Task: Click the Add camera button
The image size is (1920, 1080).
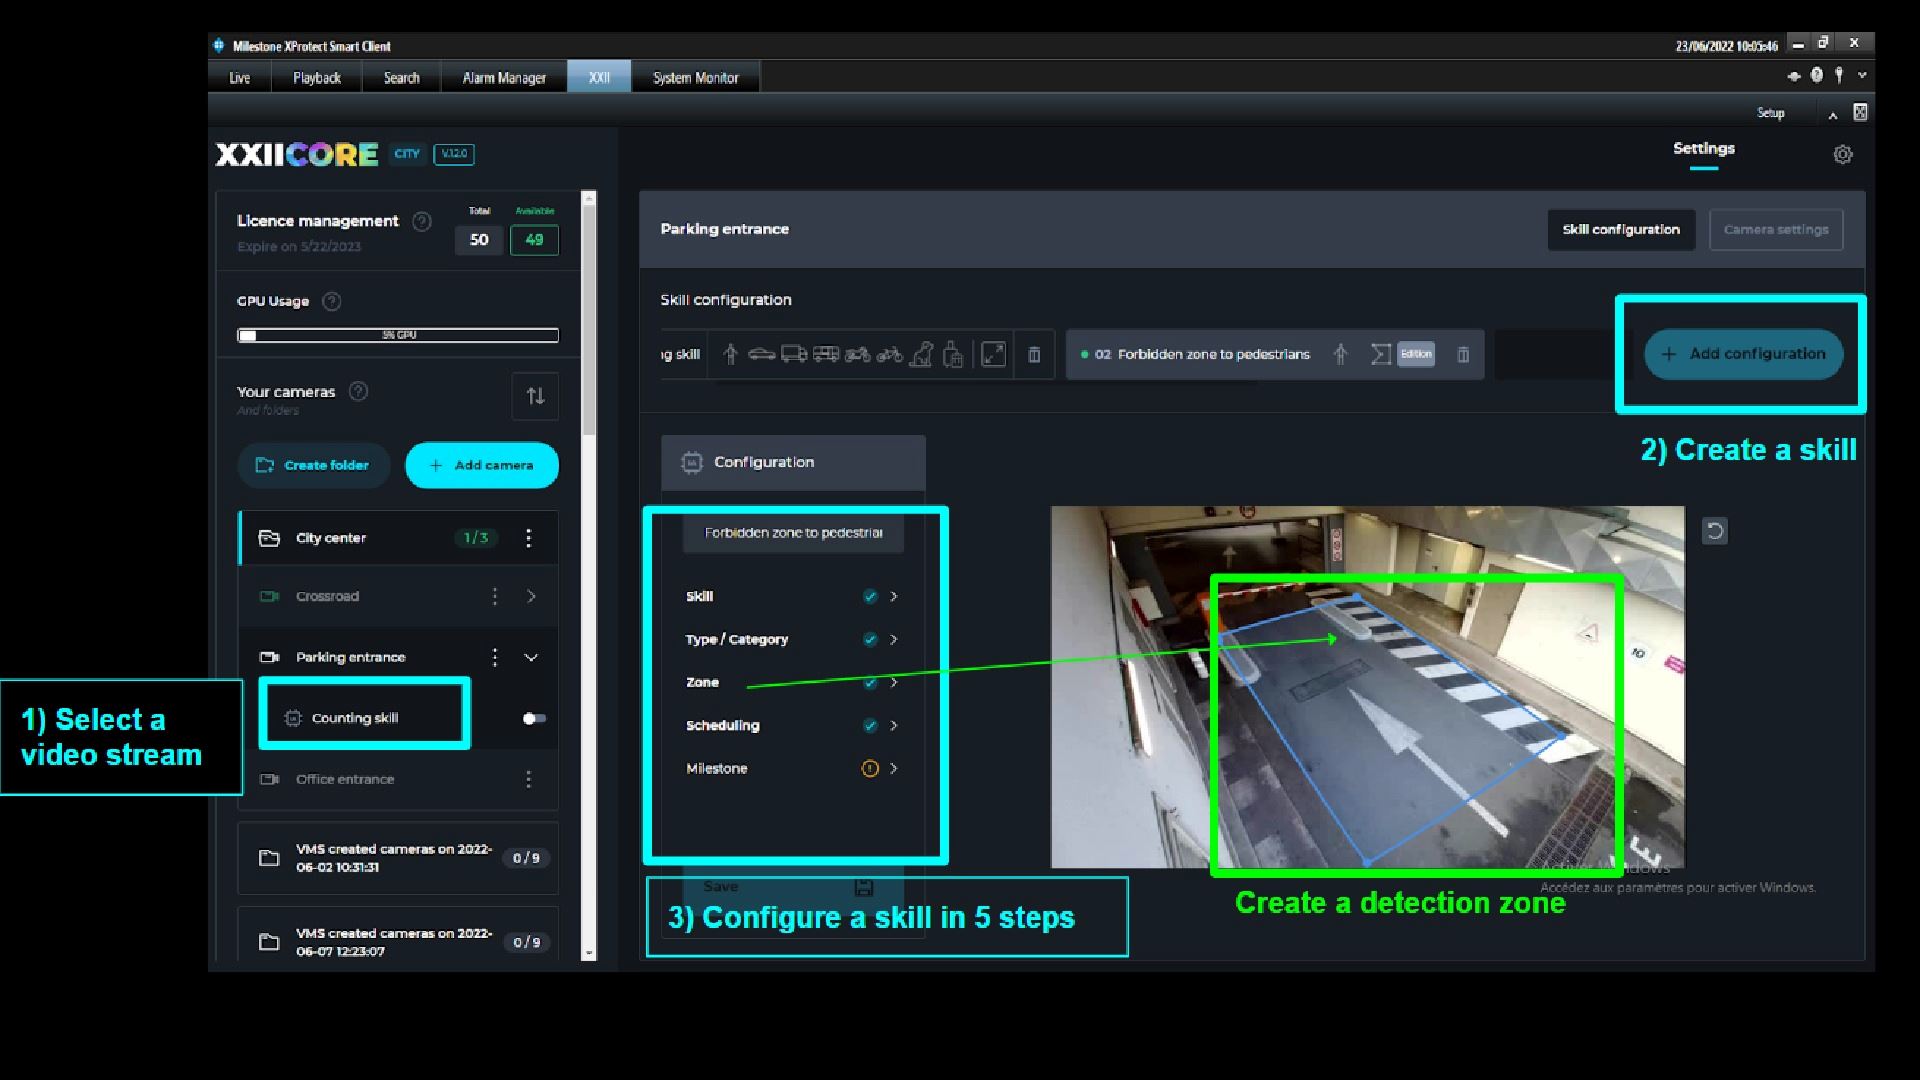Action: point(482,465)
